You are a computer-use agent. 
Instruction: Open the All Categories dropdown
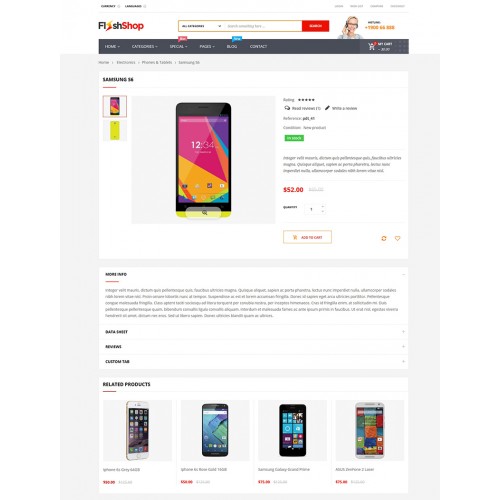click(201, 26)
